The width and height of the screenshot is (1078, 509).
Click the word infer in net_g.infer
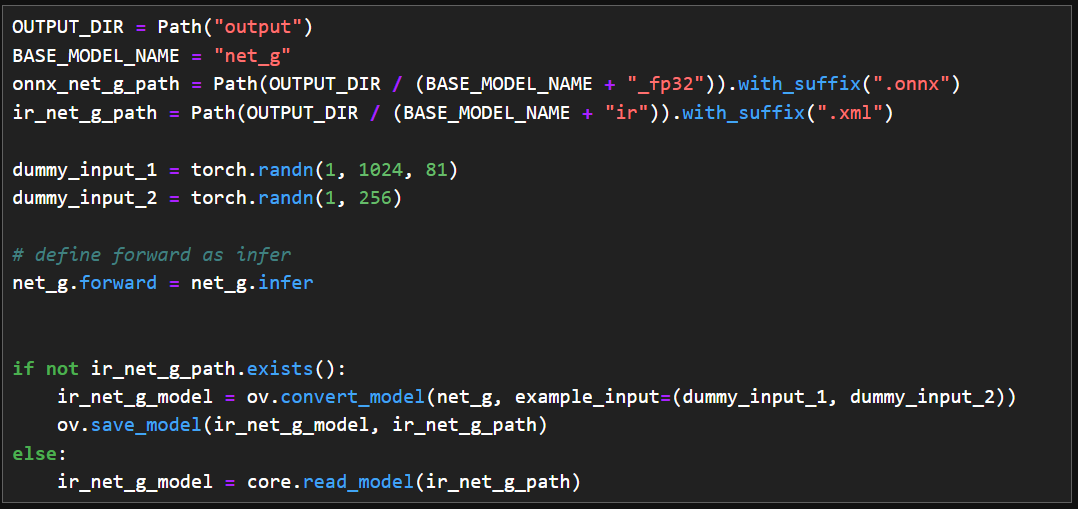(287, 283)
